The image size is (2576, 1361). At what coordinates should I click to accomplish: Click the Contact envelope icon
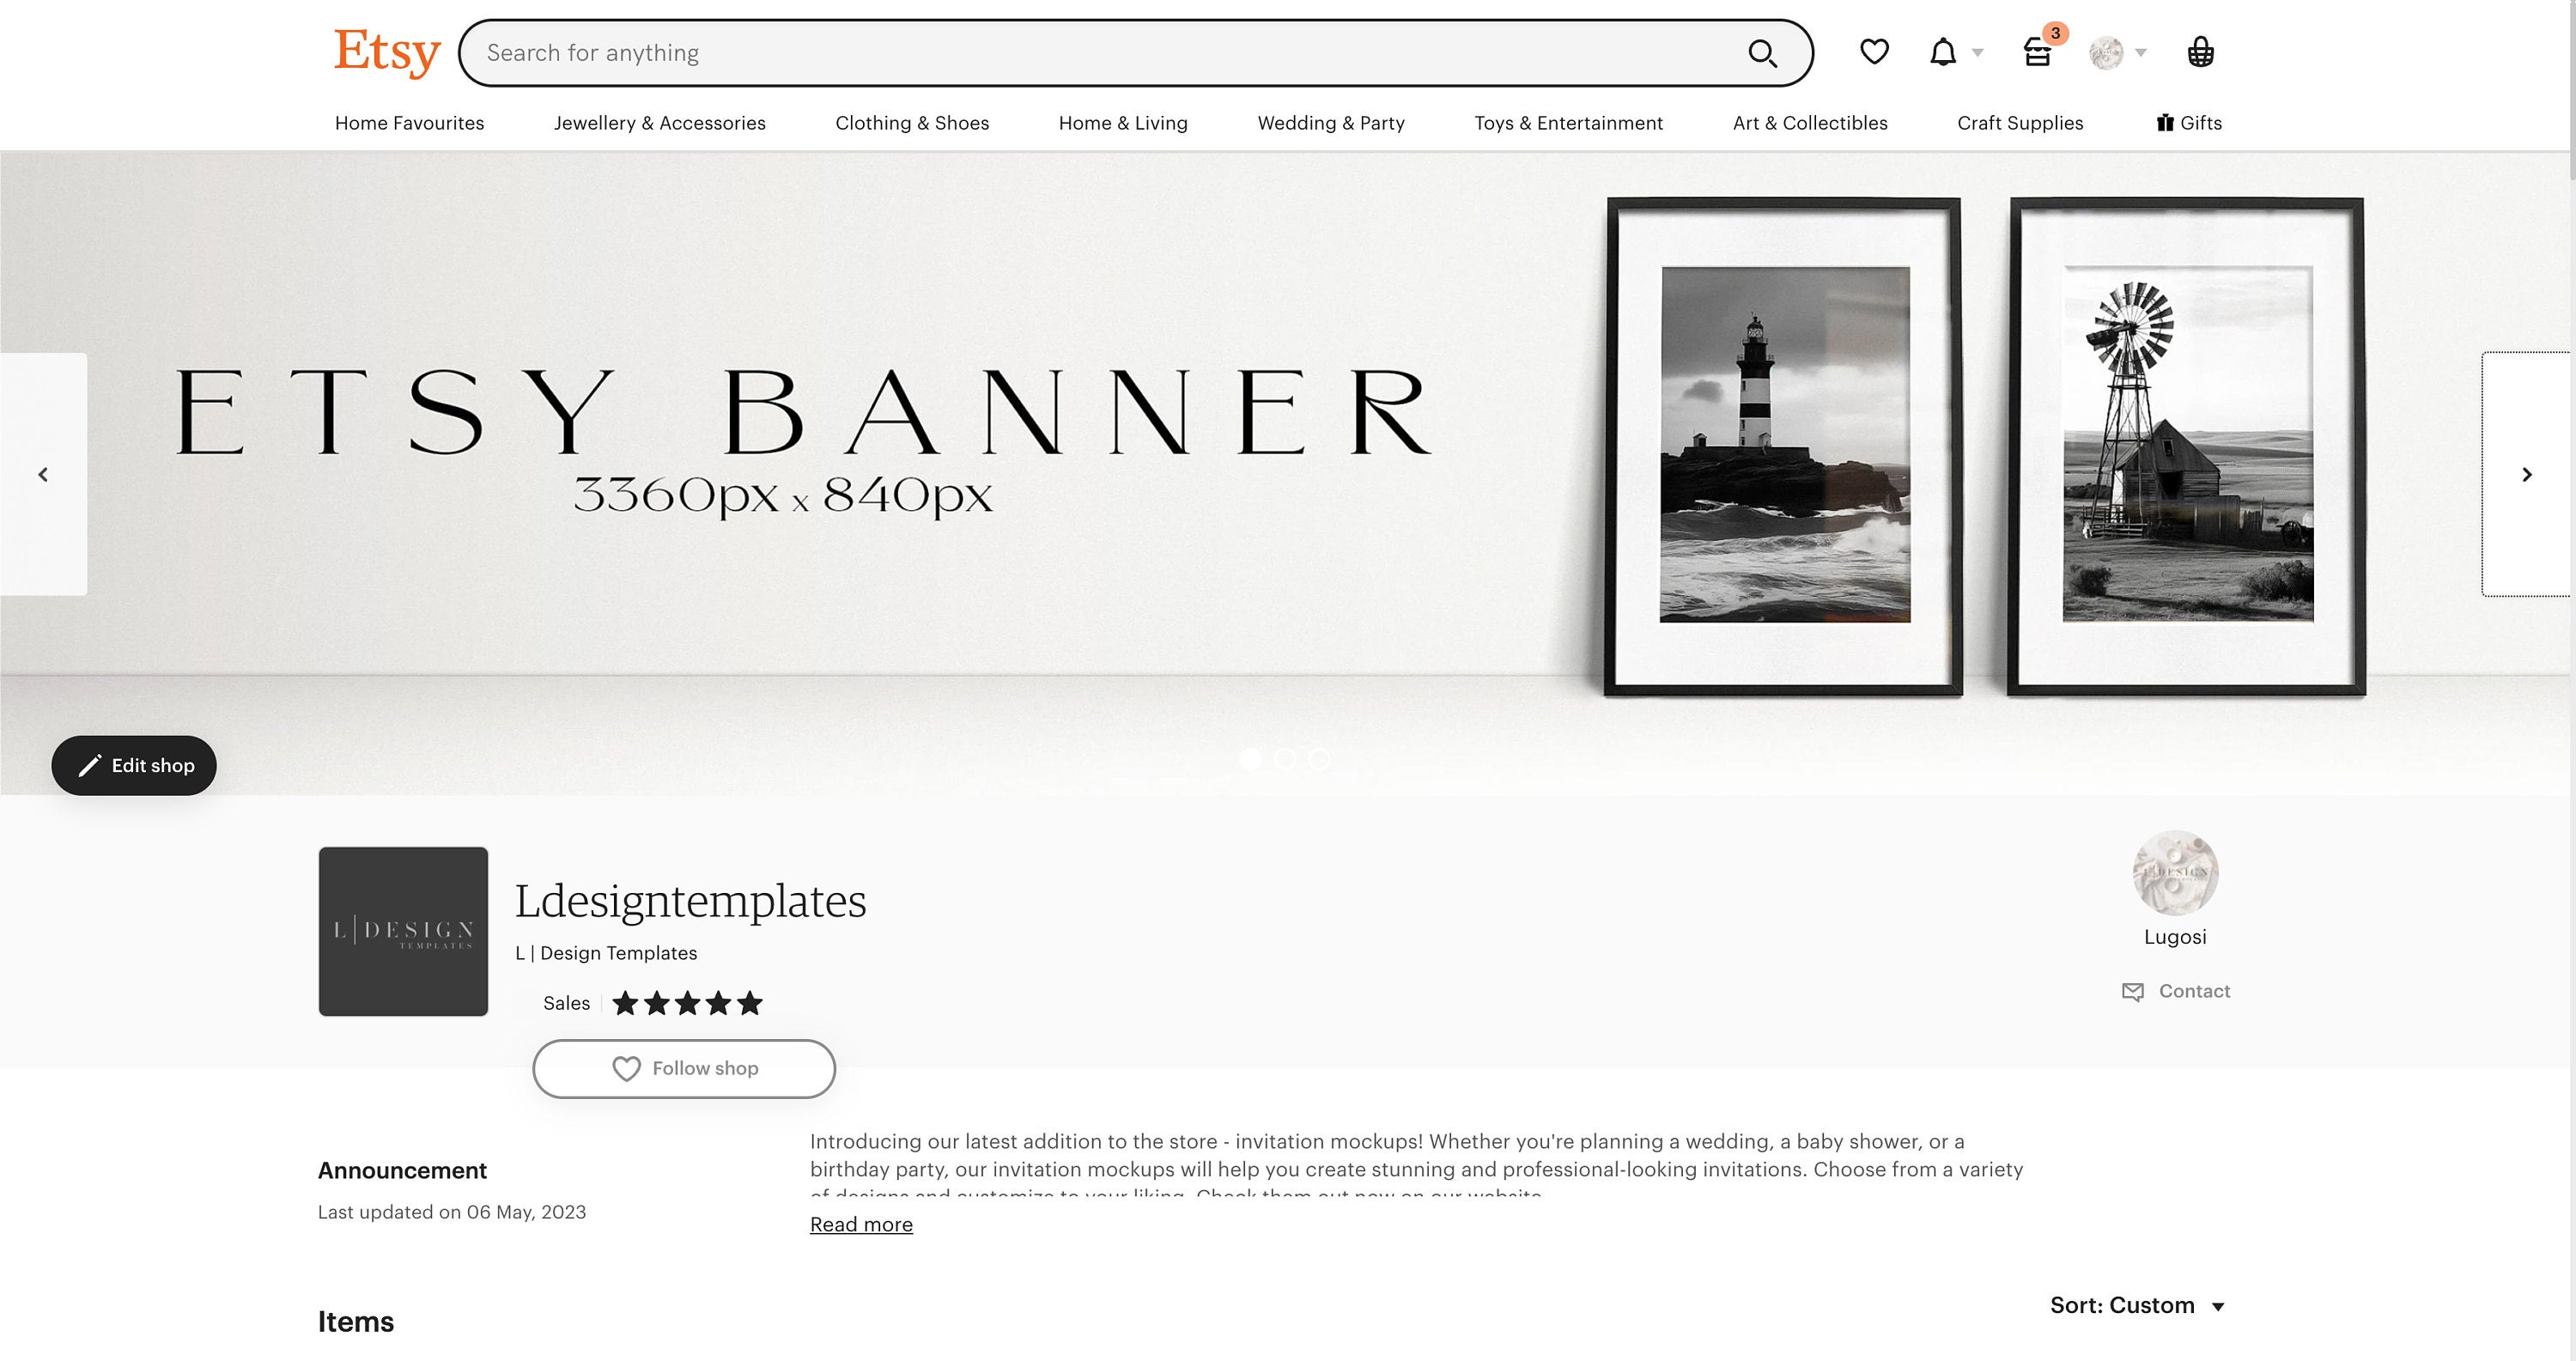(2132, 992)
